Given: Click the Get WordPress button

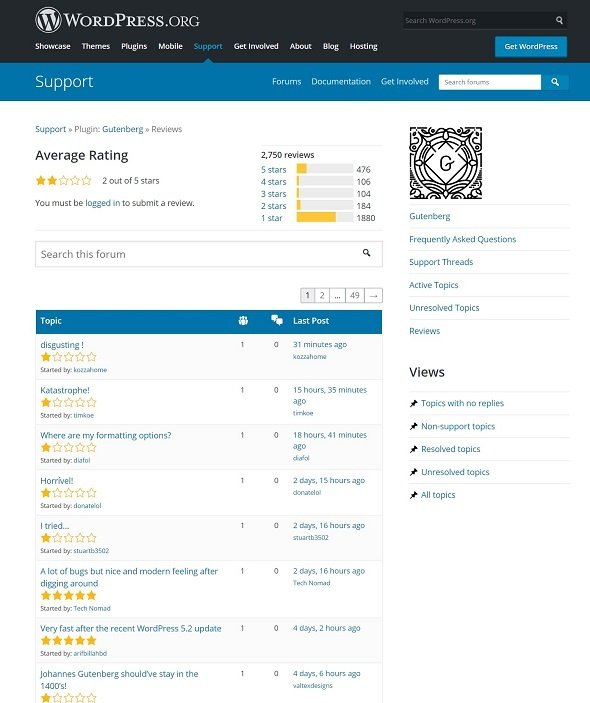Looking at the screenshot, I should (x=531, y=47).
